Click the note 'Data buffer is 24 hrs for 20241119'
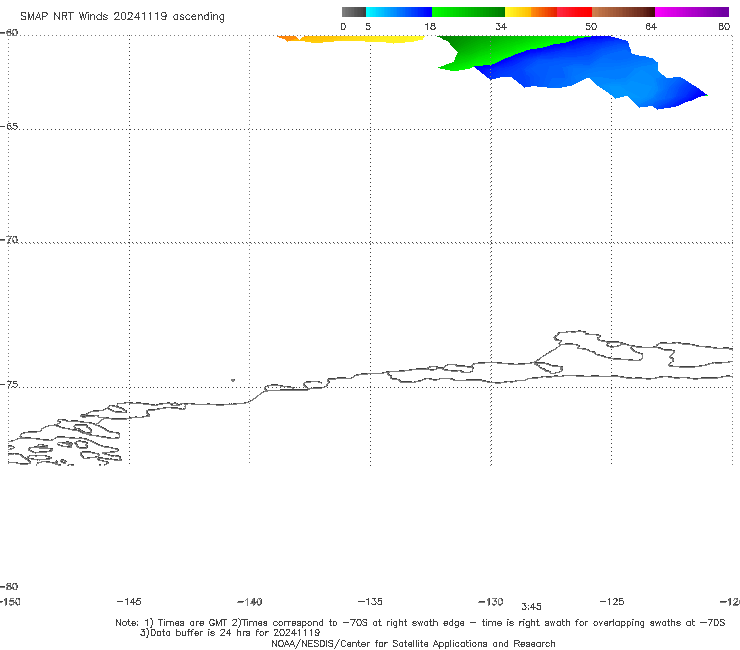Image resolution: width=740 pixels, height=650 pixels. click(x=230, y=633)
